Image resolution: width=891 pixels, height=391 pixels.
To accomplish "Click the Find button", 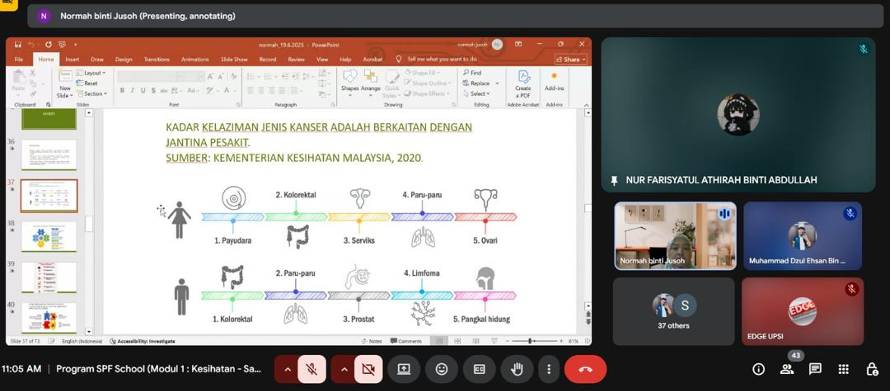I will click(472, 73).
